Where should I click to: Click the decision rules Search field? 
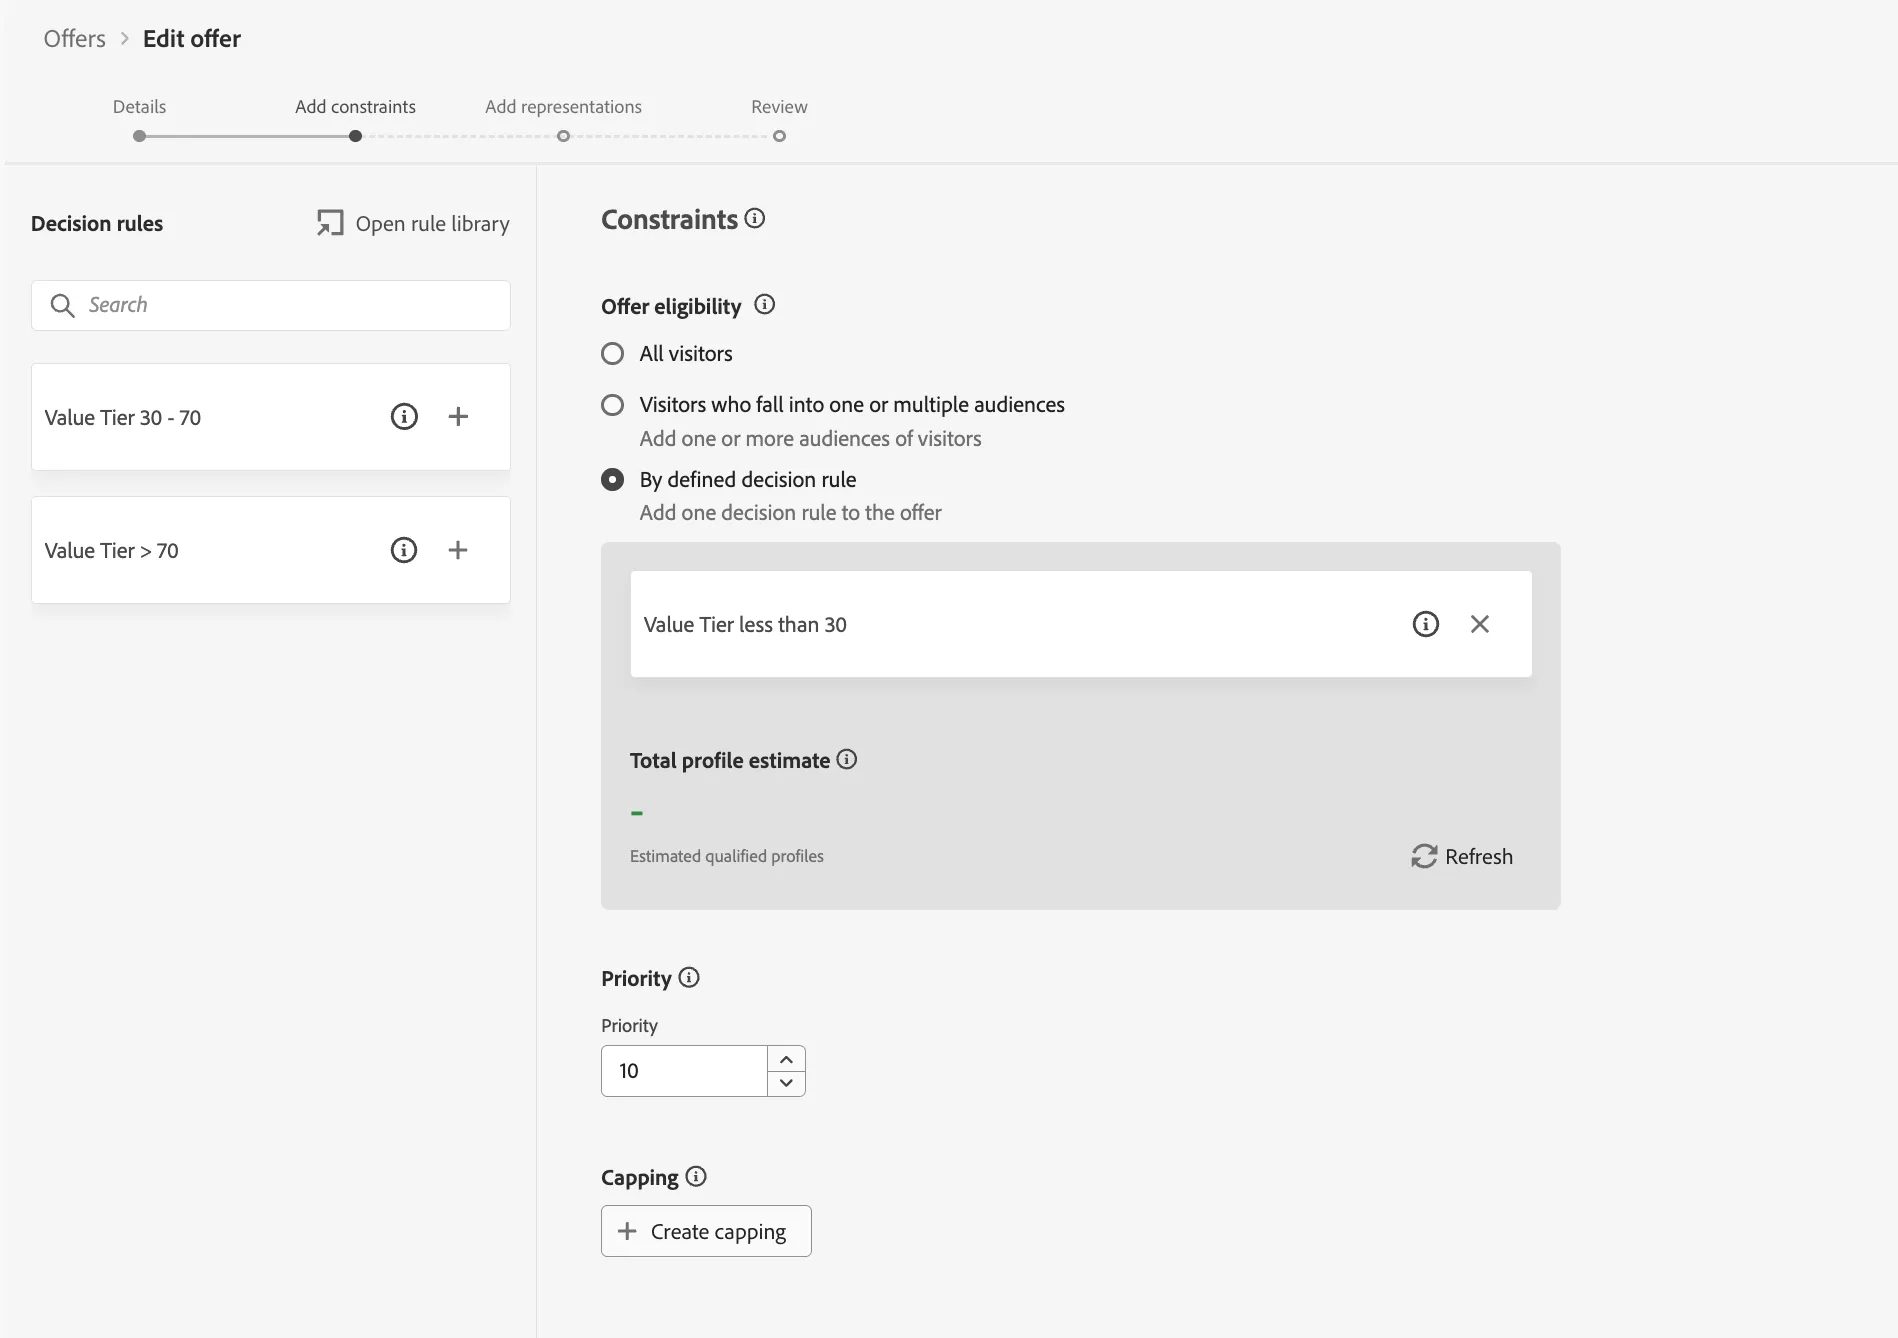pyautogui.click(x=271, y=305)
